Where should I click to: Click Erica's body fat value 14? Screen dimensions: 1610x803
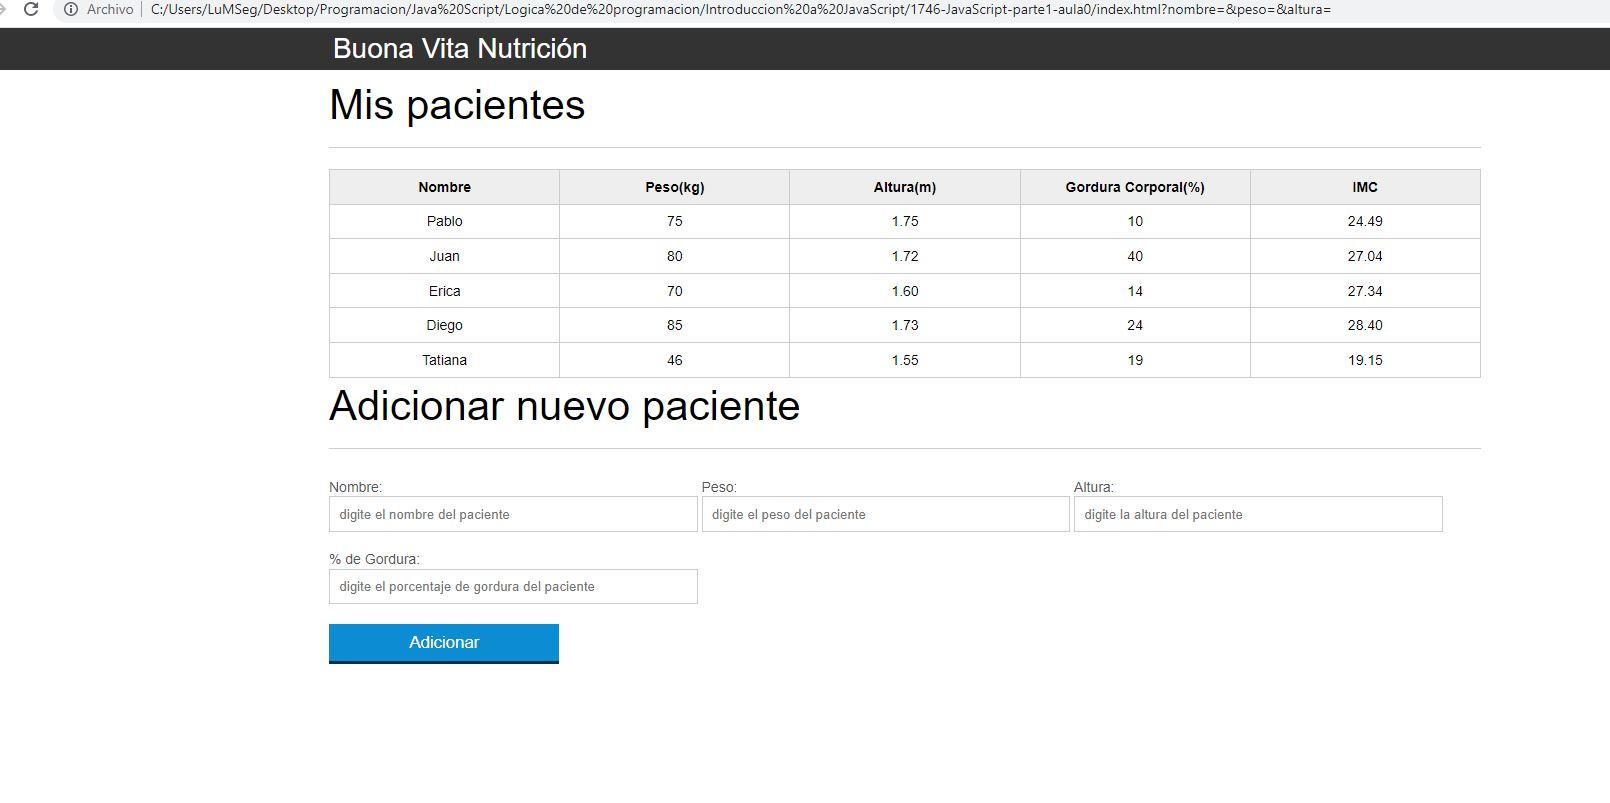point(1135,291)
